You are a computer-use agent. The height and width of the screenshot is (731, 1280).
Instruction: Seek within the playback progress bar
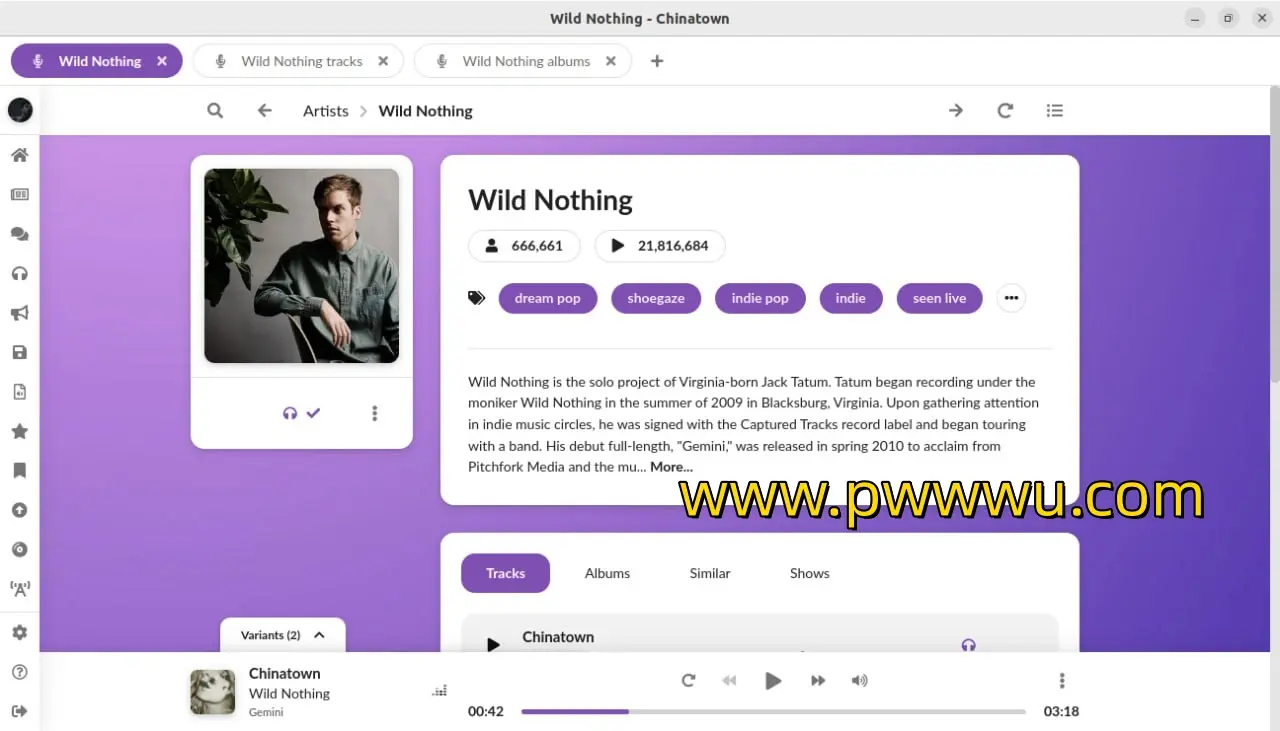pos(773,712)
